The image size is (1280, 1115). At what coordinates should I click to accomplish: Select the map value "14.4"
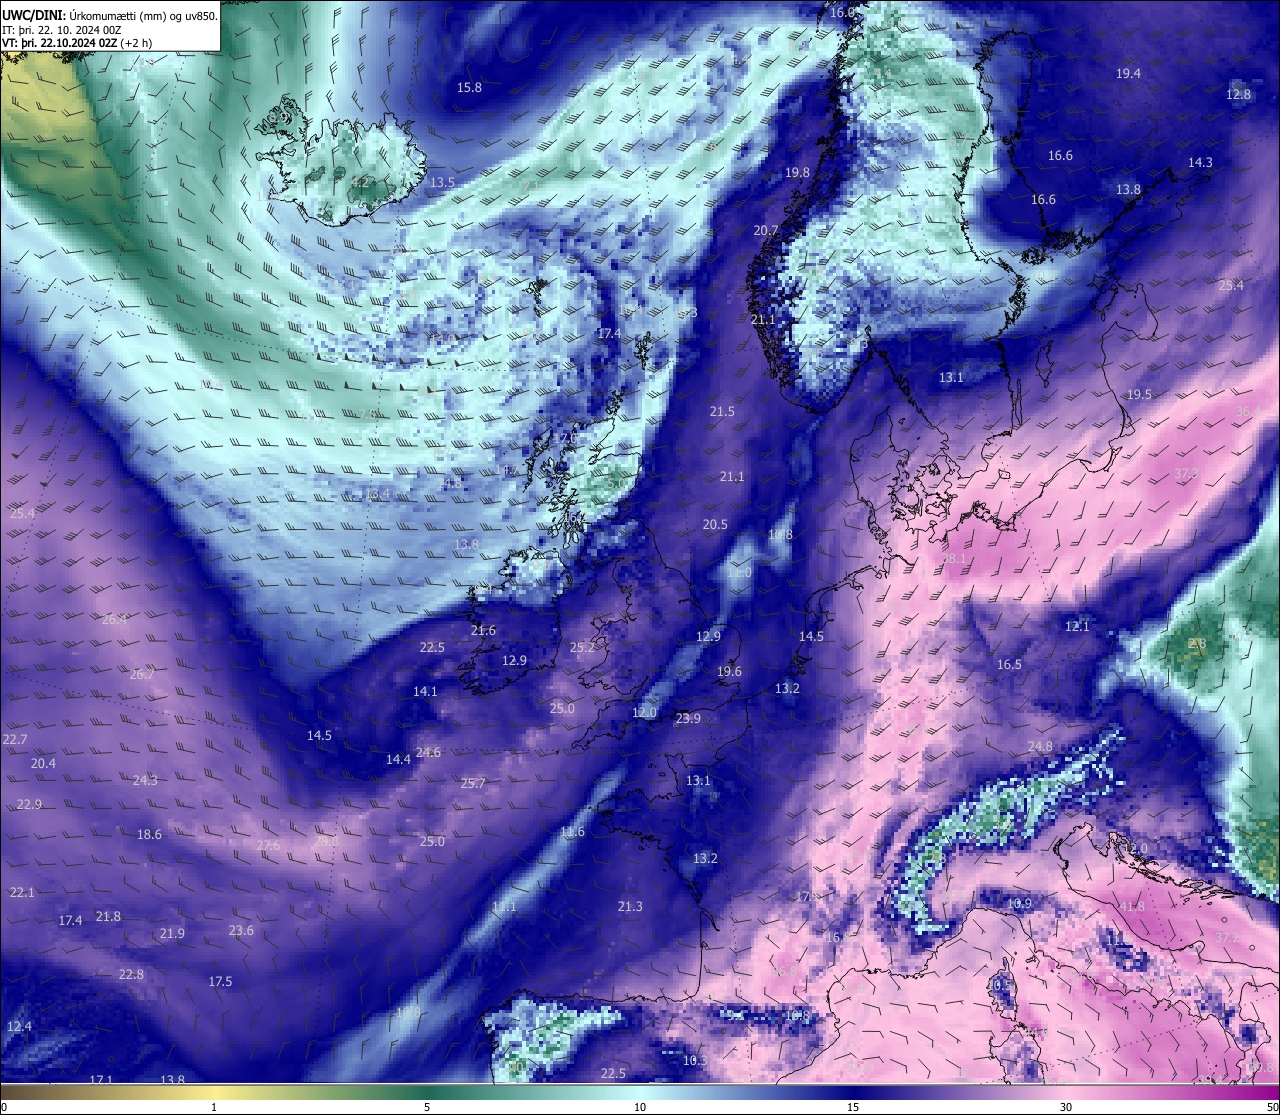pyautogui.click(x=398, y=759)
